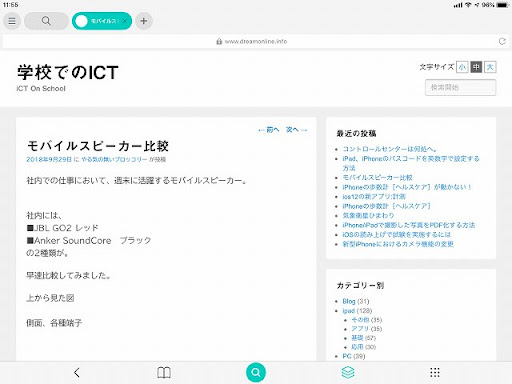Click the 検索開始 search field
Screen dimensions: 512x384
pyautogui.click(x=460, y=88)
